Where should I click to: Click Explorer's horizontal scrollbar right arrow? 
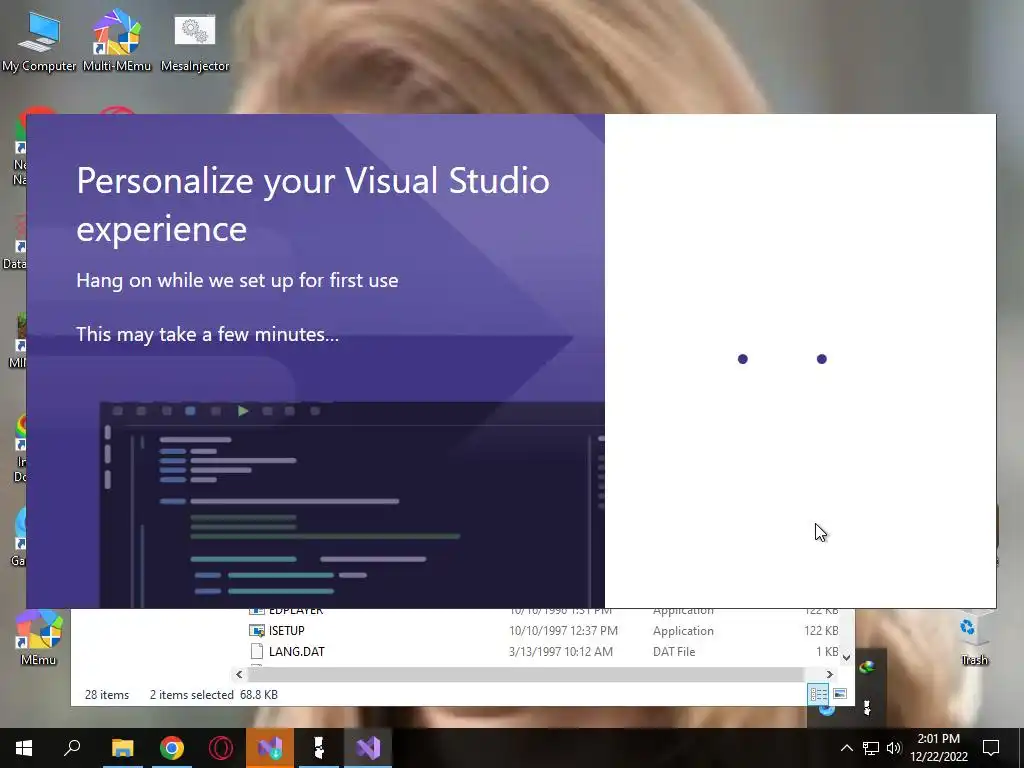[x=829, y=675]
